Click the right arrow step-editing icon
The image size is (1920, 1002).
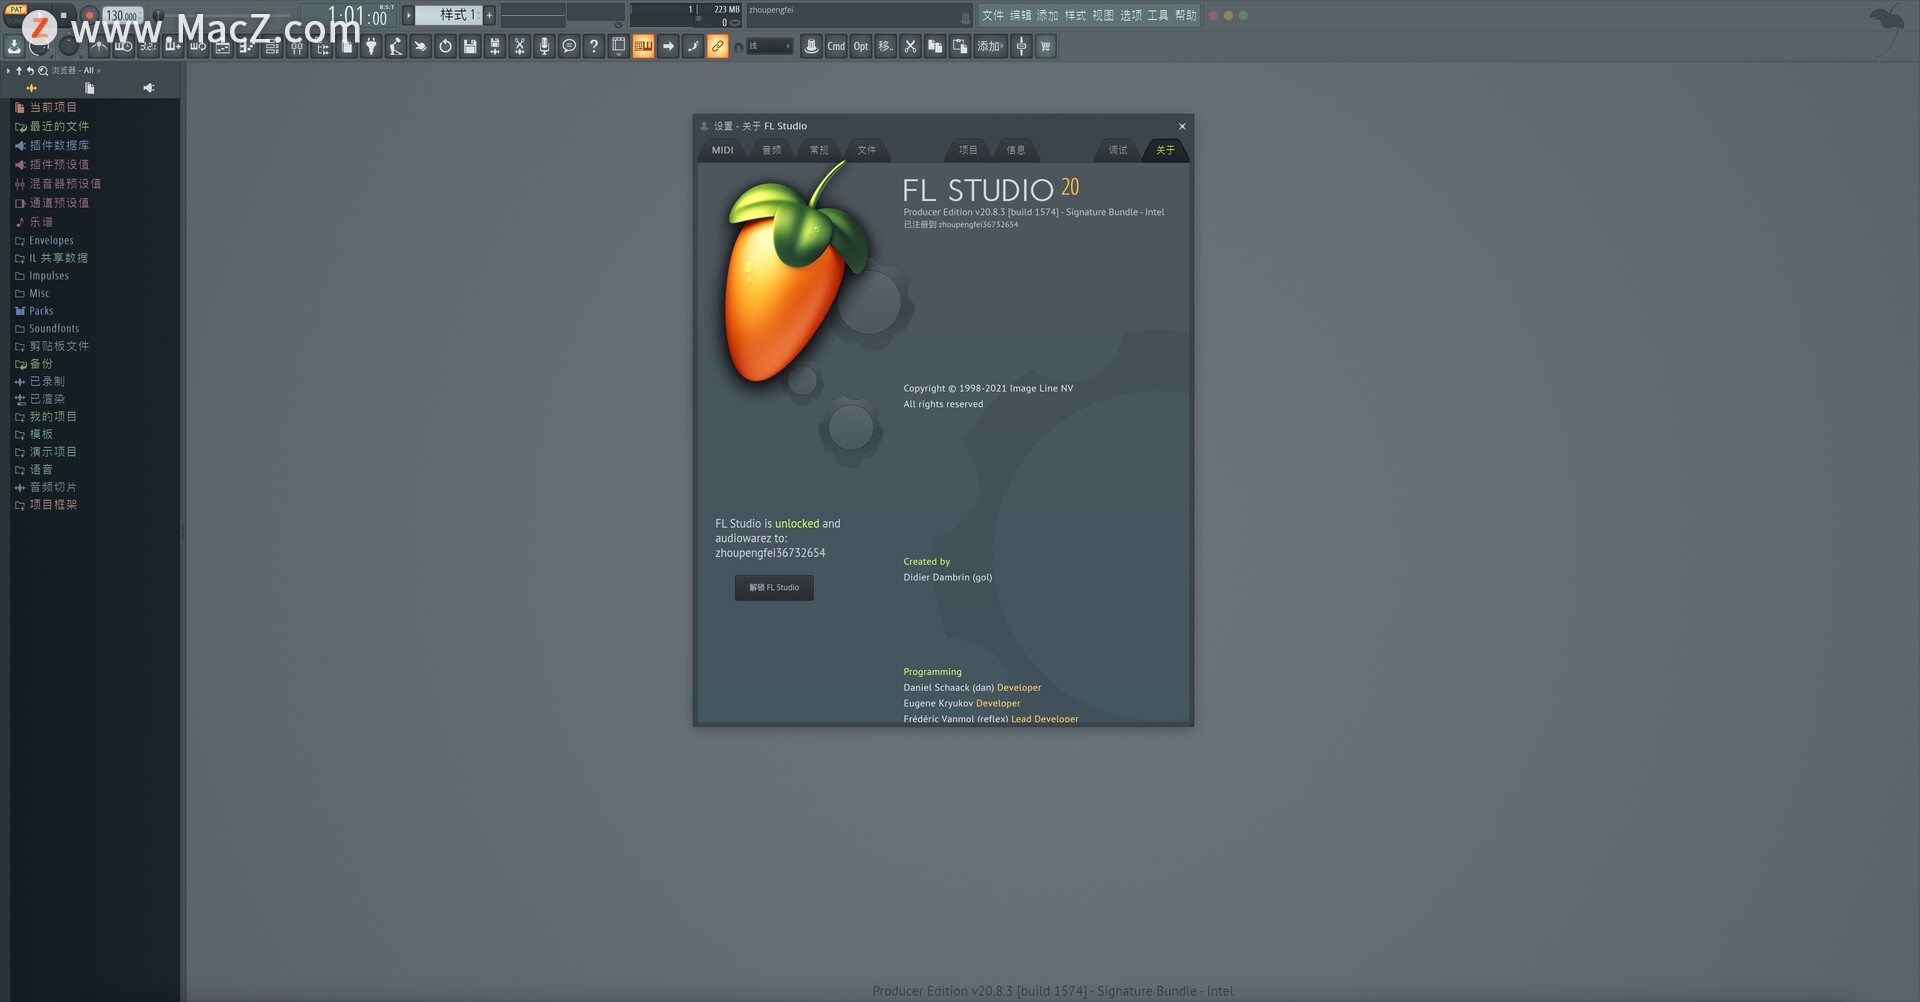tap(668, 46)
